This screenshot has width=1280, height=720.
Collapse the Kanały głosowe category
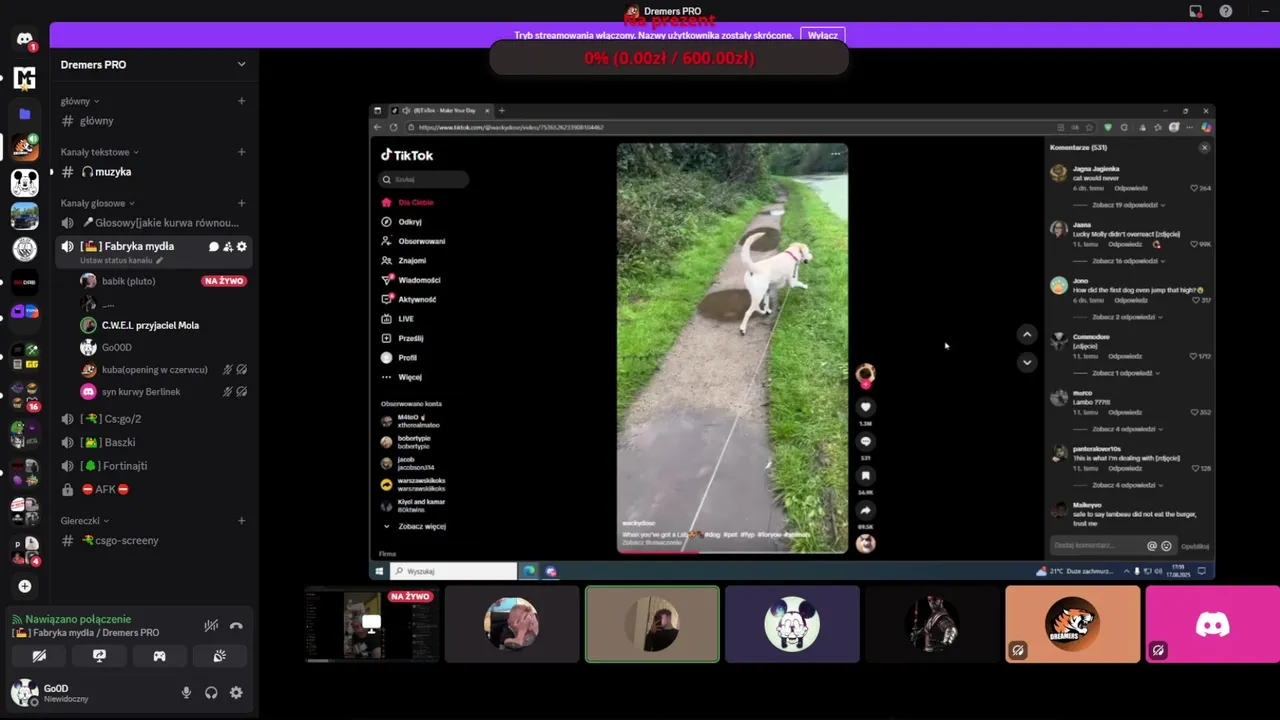point(97,203)
